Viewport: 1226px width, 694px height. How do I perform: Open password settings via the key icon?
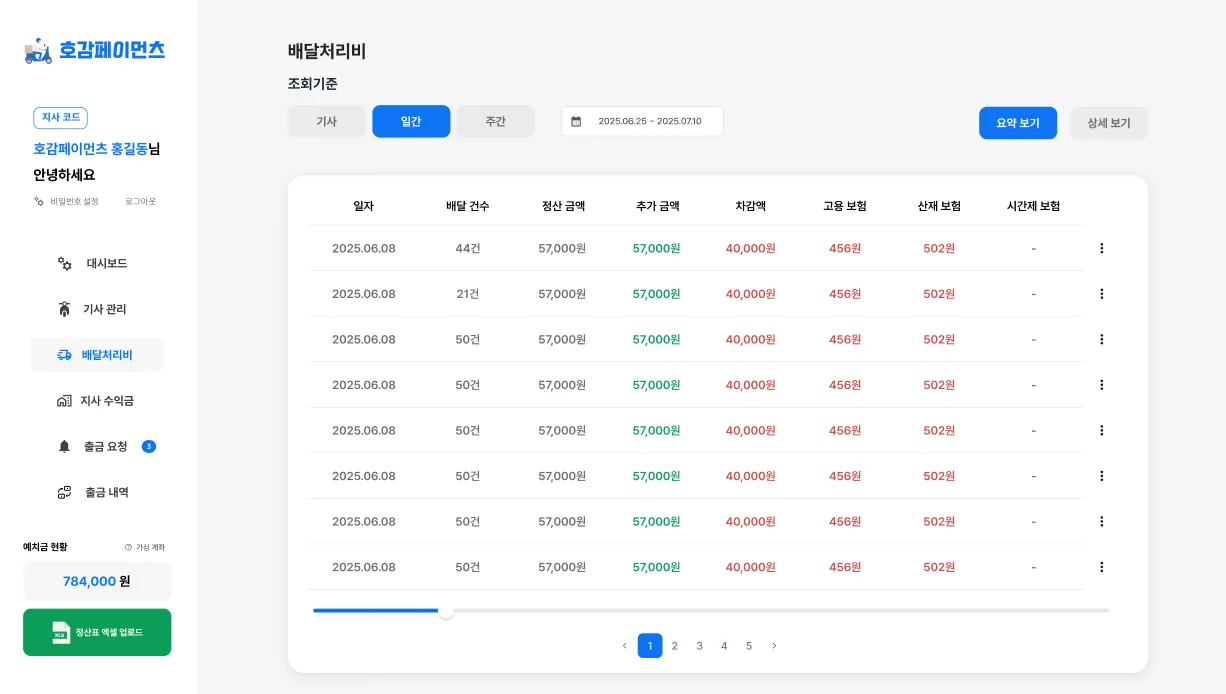click(x=39, y=201)
